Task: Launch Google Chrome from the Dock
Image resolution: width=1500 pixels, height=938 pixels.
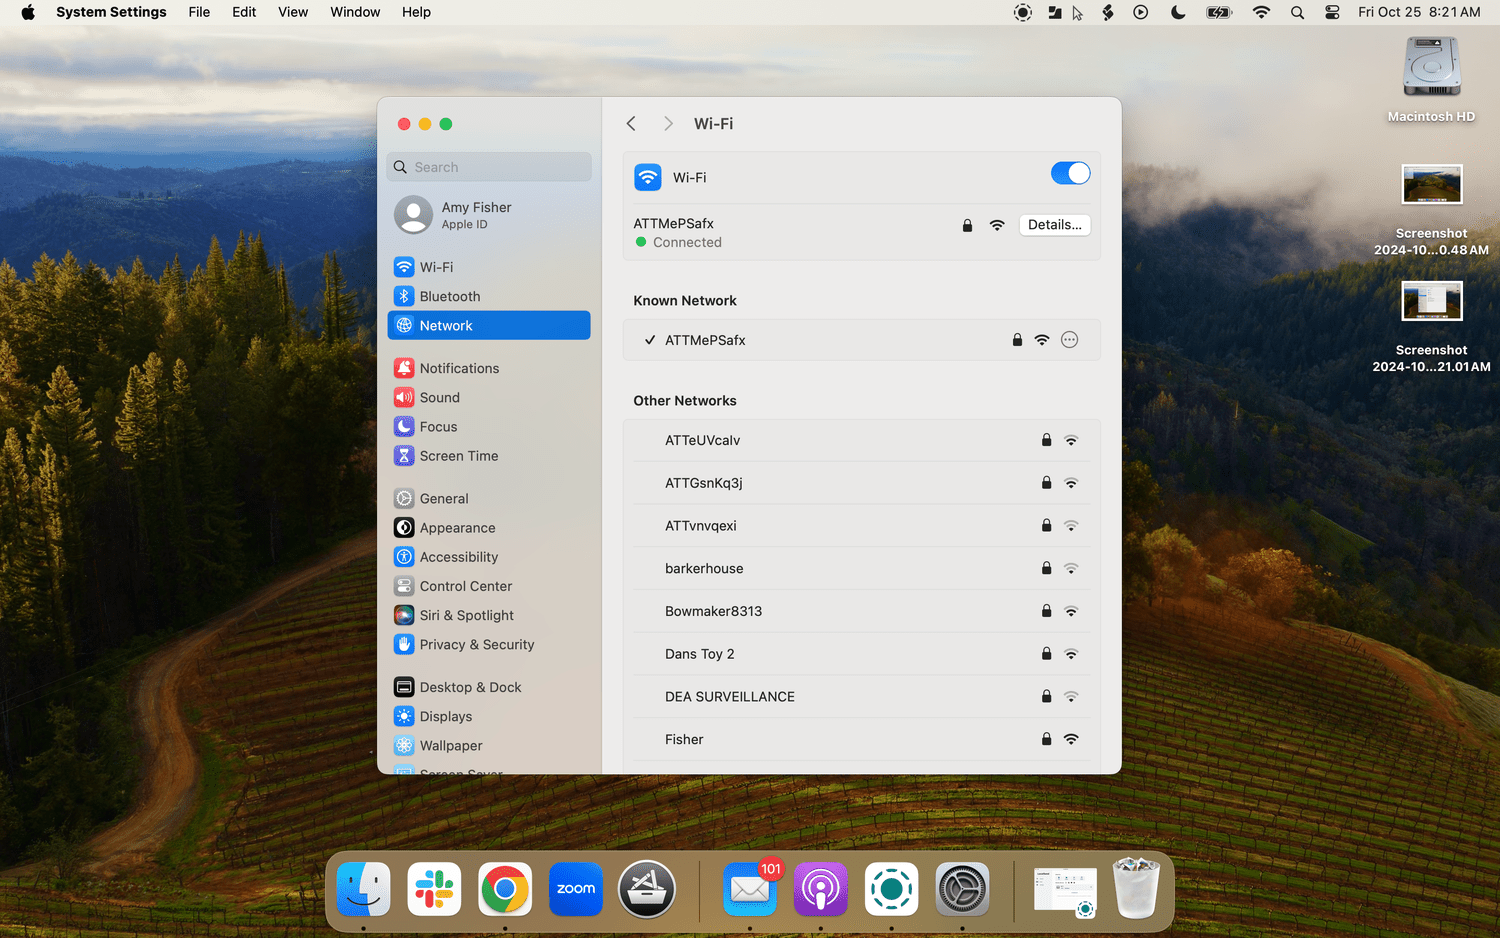Action: point(505,889)
